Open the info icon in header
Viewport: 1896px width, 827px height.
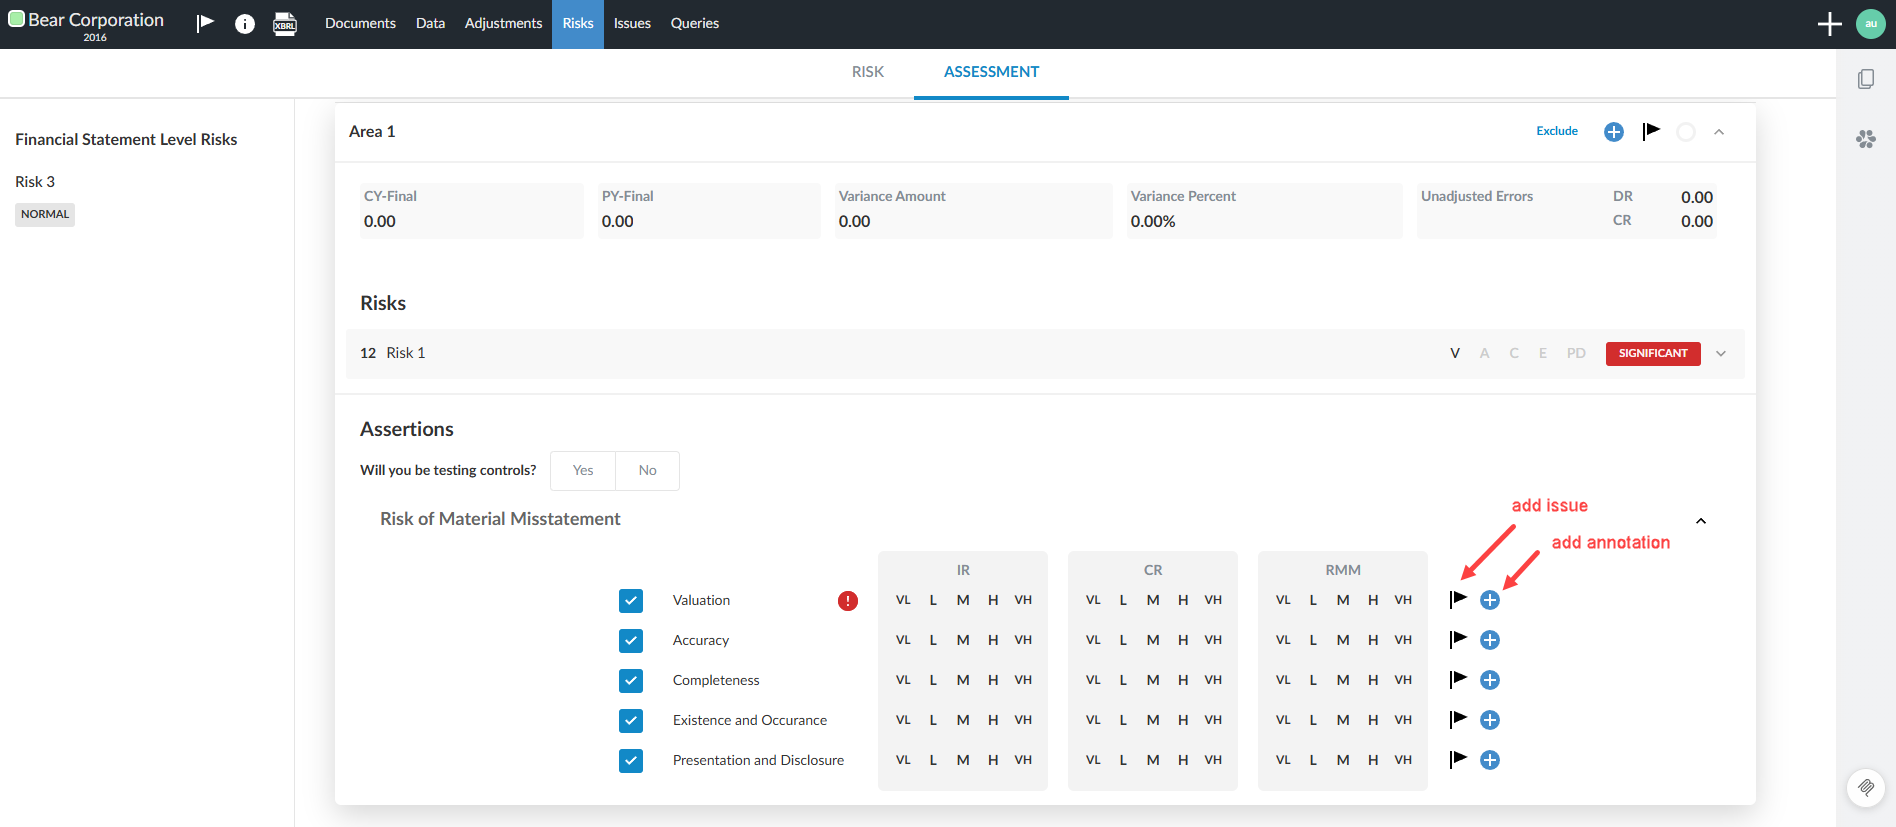point(245,24)
